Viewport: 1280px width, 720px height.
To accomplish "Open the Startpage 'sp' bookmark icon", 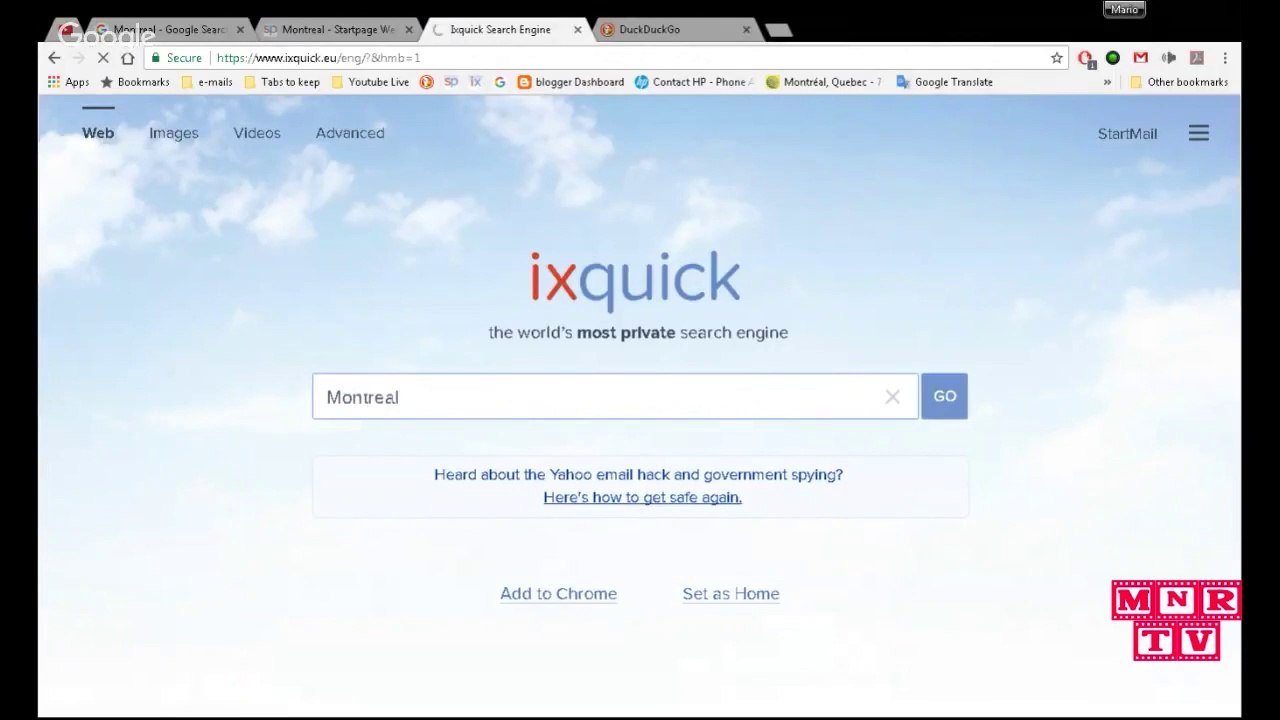I will pos(451,82).
